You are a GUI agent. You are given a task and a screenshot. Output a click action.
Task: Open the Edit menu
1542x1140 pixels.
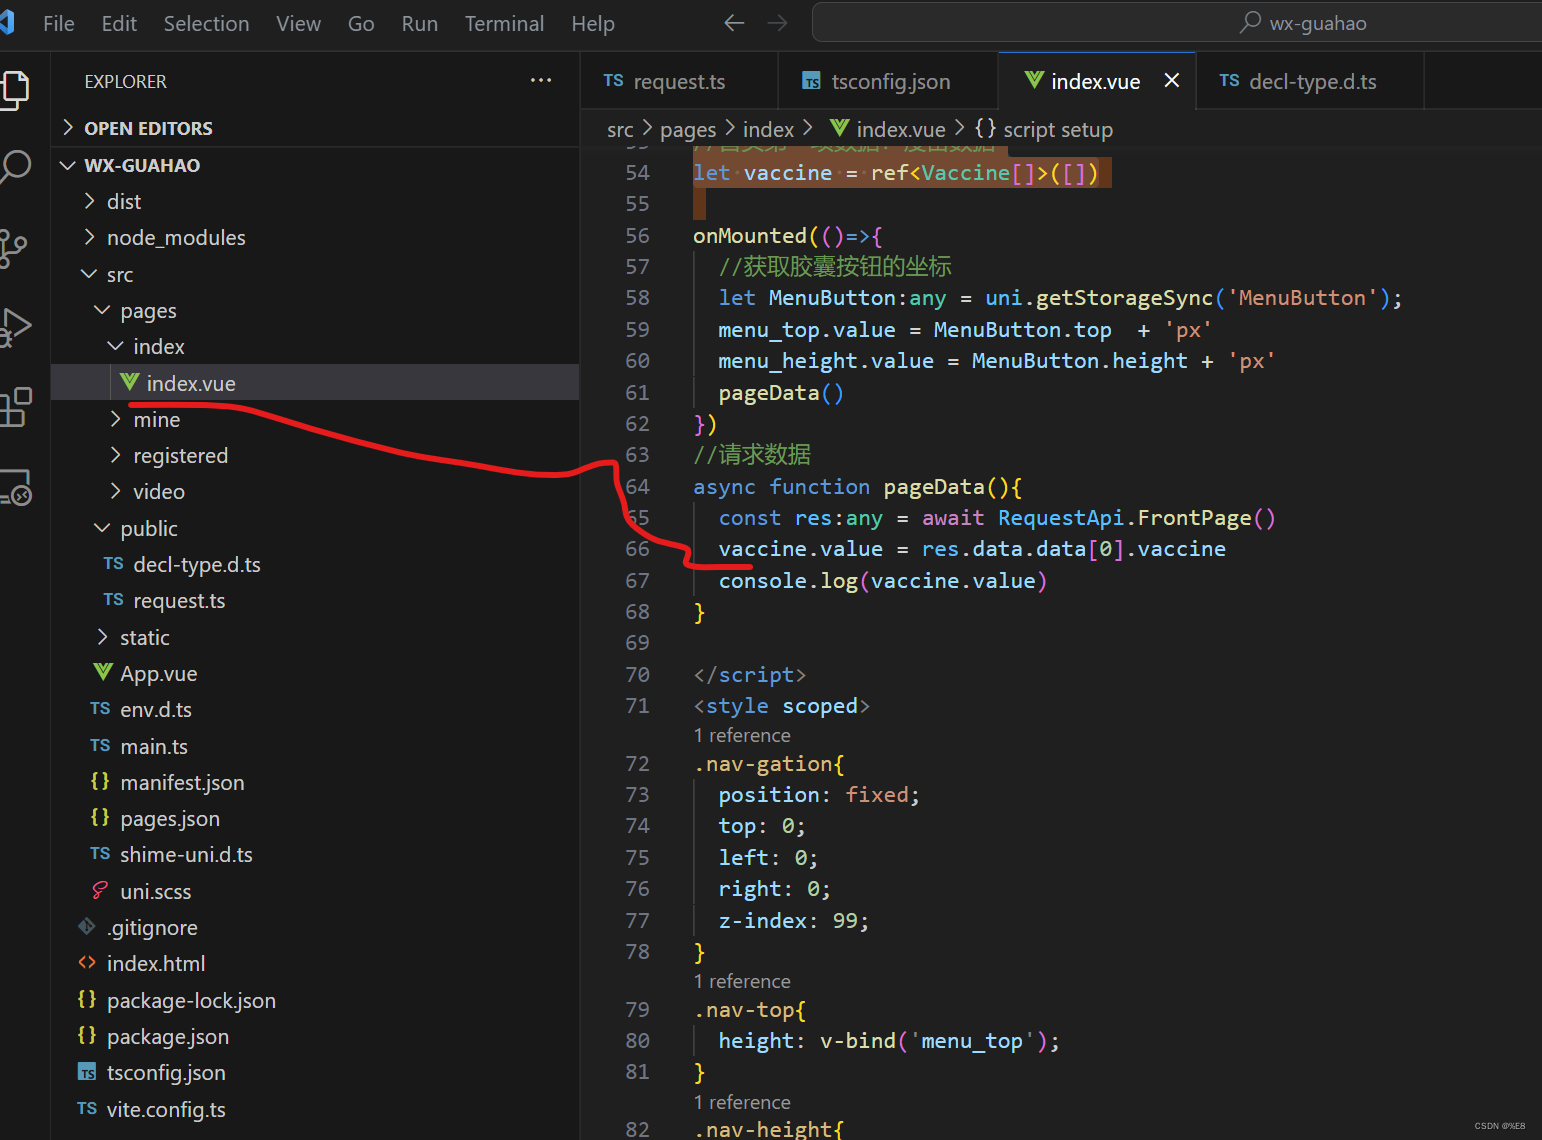coord(119,23)
